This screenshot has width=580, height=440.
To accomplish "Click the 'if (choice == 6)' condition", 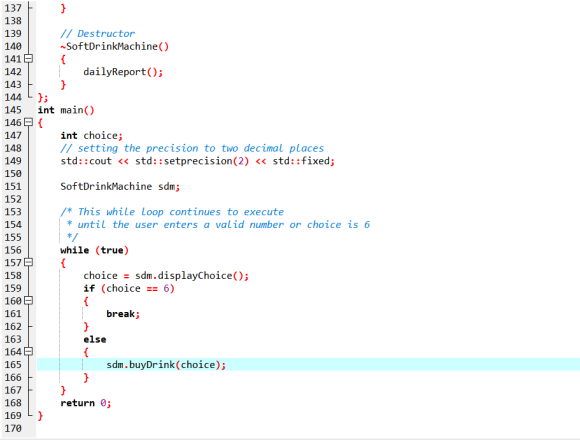I will click(129, 288).
